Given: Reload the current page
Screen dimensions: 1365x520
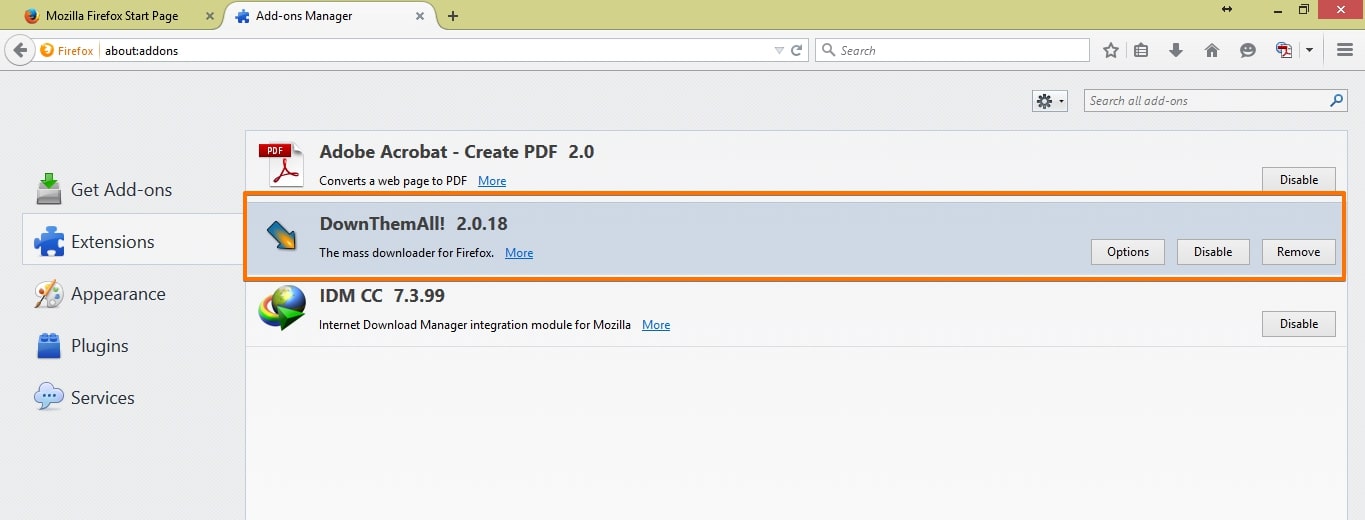Looking at the screenshot, I should [797, 50].
